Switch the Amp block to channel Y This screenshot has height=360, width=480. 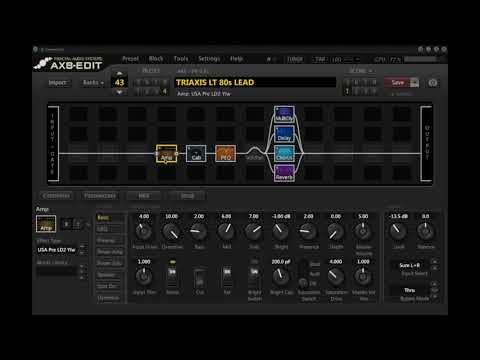[78, 224]
